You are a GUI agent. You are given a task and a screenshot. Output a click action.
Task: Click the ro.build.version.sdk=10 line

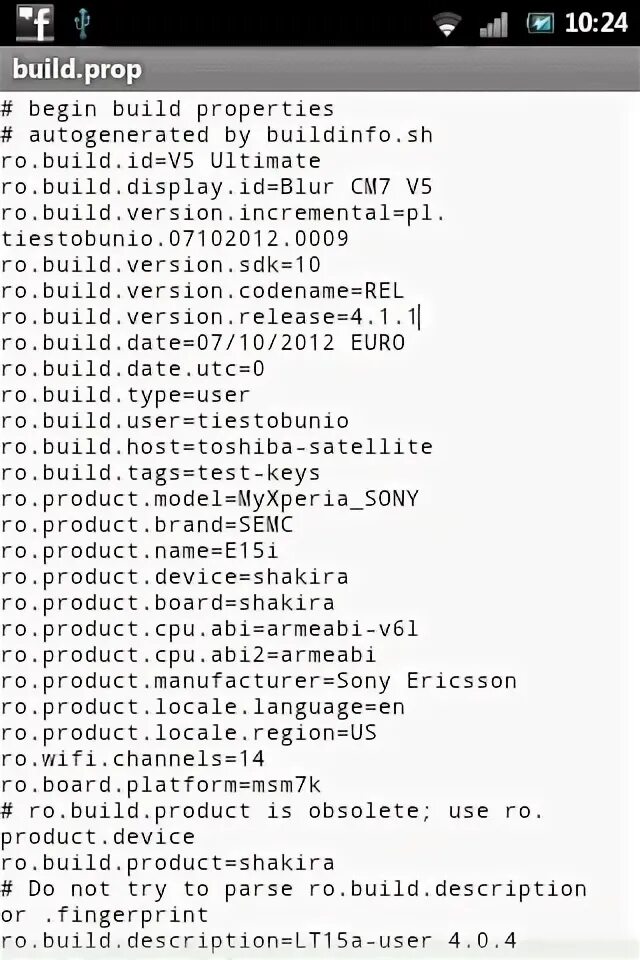click(x=161, y=265)
